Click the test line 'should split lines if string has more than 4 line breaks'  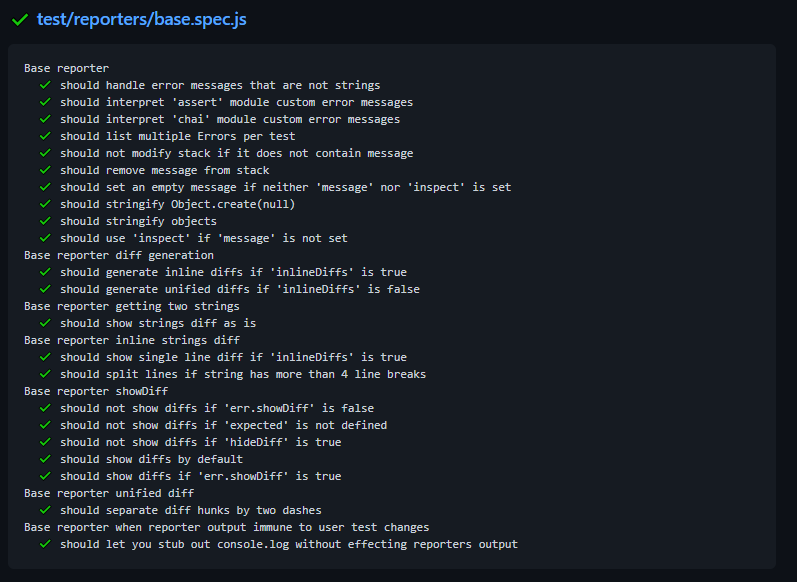tap(242, 374)
